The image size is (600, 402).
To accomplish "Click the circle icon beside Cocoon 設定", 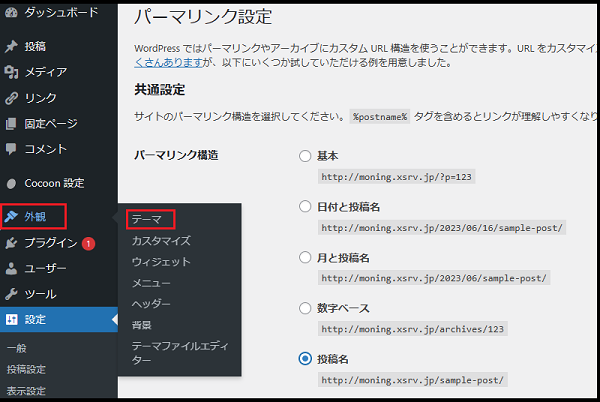I will tap(11, 184).
